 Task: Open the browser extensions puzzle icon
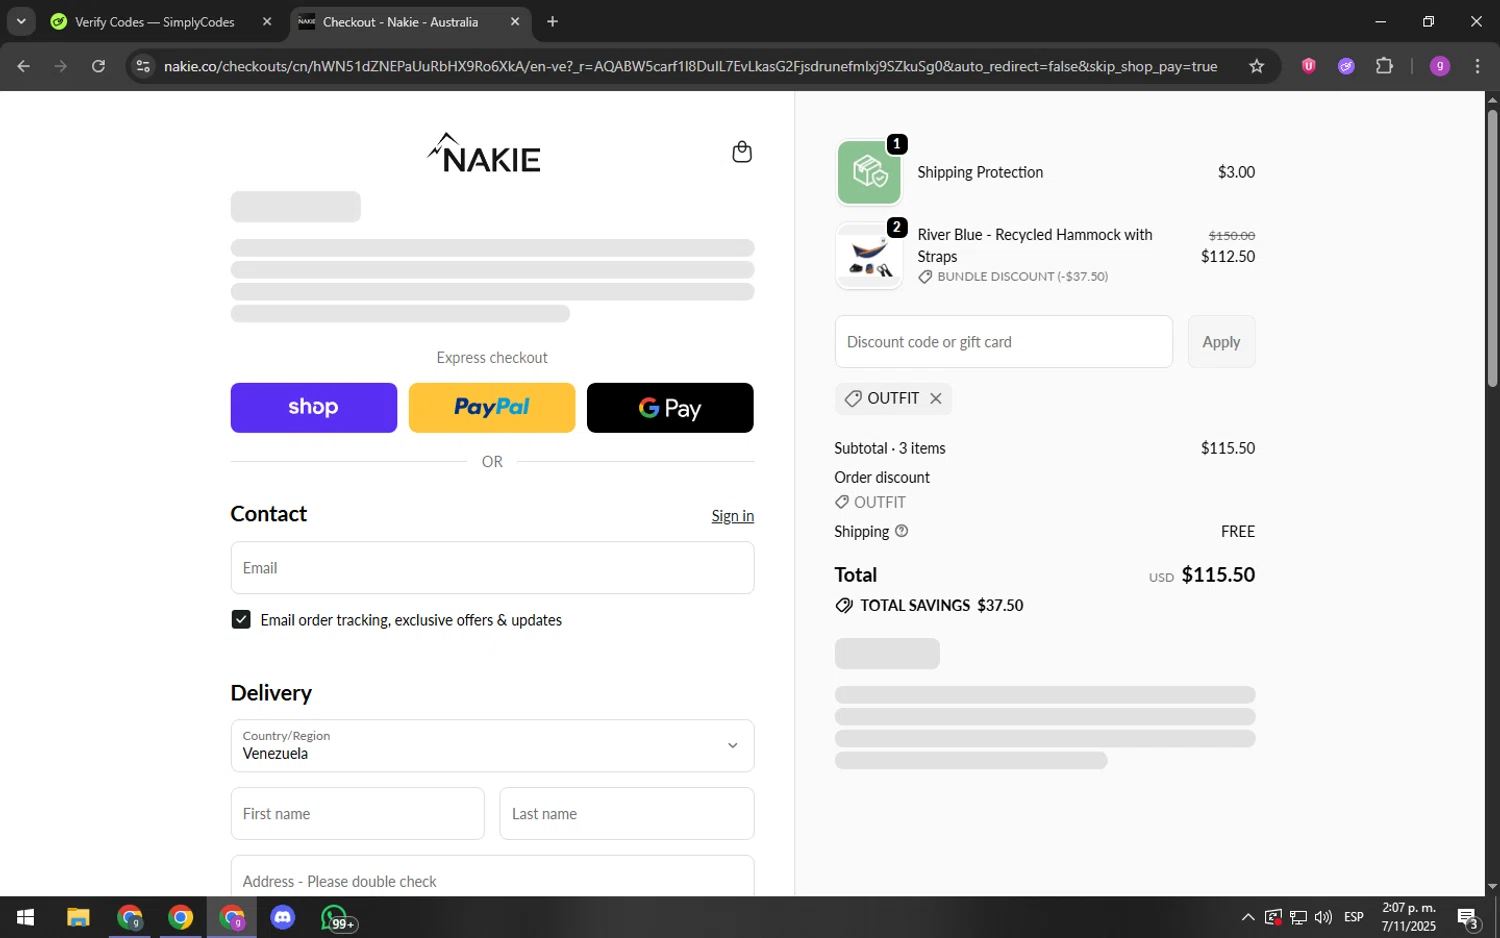pyautogui.click(x=1384, y=66)
